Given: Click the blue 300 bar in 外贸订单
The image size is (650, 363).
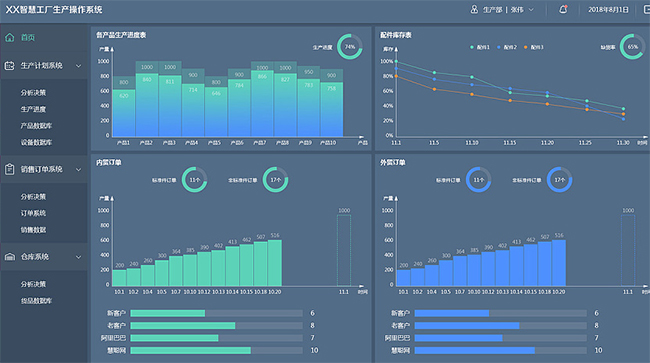Looking at the screenshot, I should (446, 273).
